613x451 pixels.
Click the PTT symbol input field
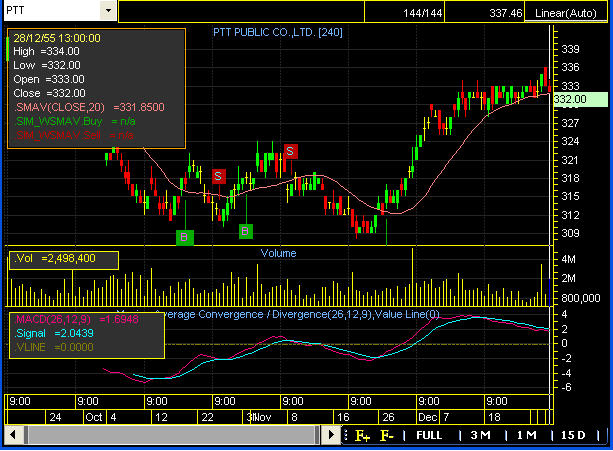(x=52, y=10)
